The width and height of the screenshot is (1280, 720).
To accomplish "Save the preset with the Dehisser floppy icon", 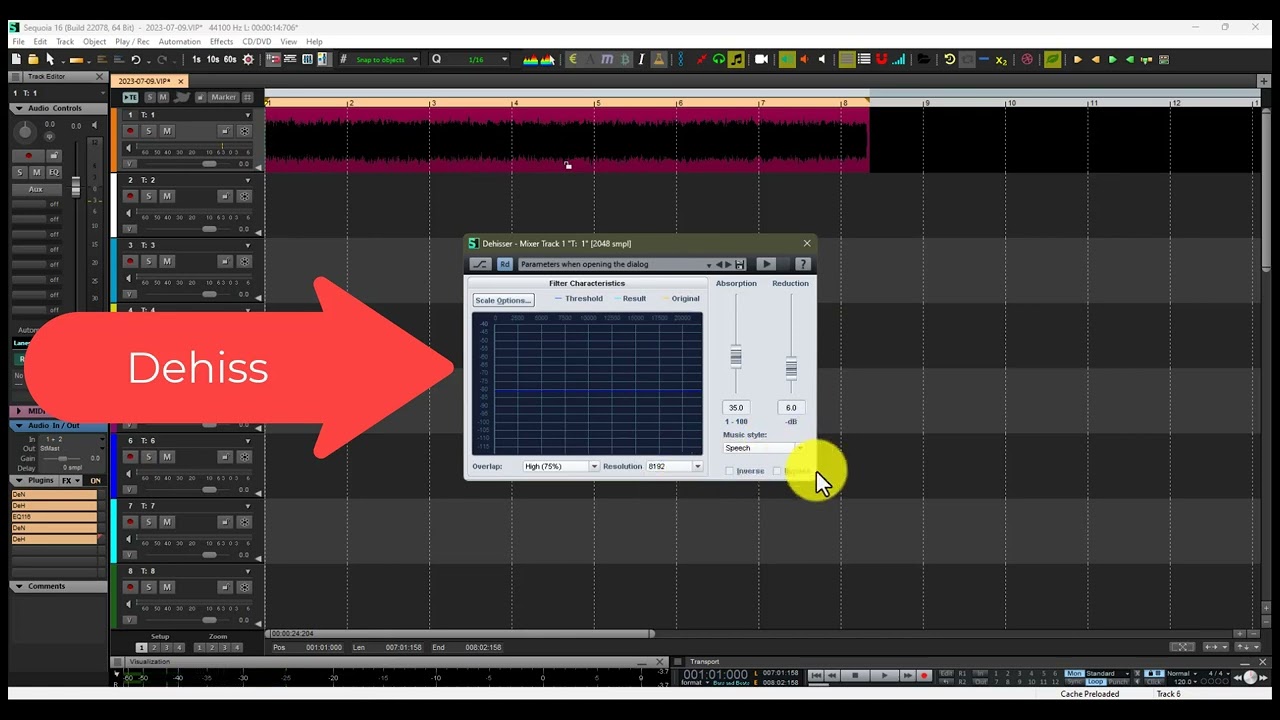I will click(x=740, y=264).
